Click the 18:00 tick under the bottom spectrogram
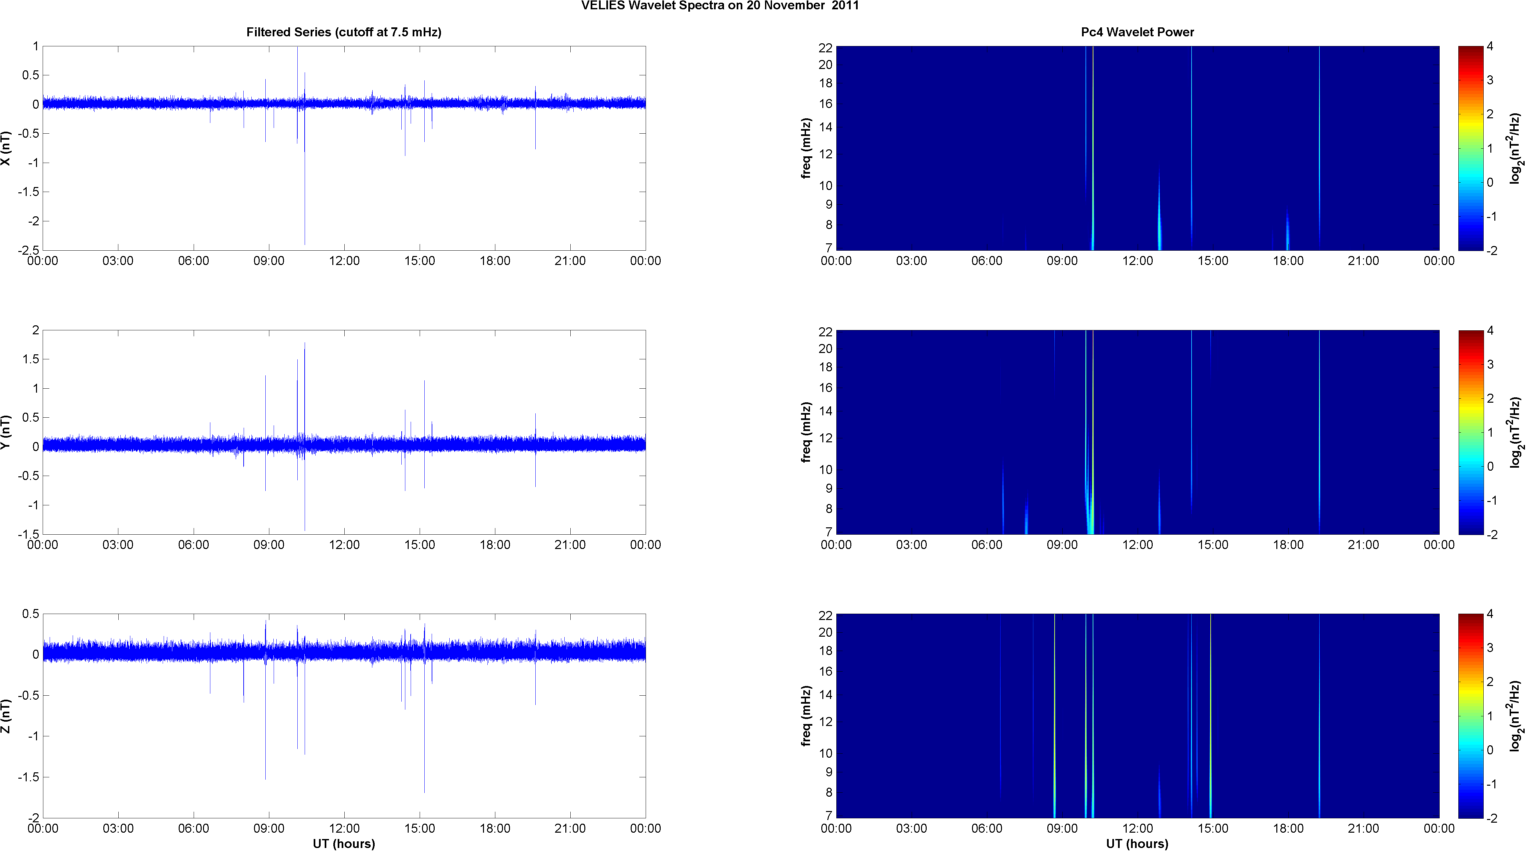Viewport: 1526px width, 851px height. (1288, 828)
